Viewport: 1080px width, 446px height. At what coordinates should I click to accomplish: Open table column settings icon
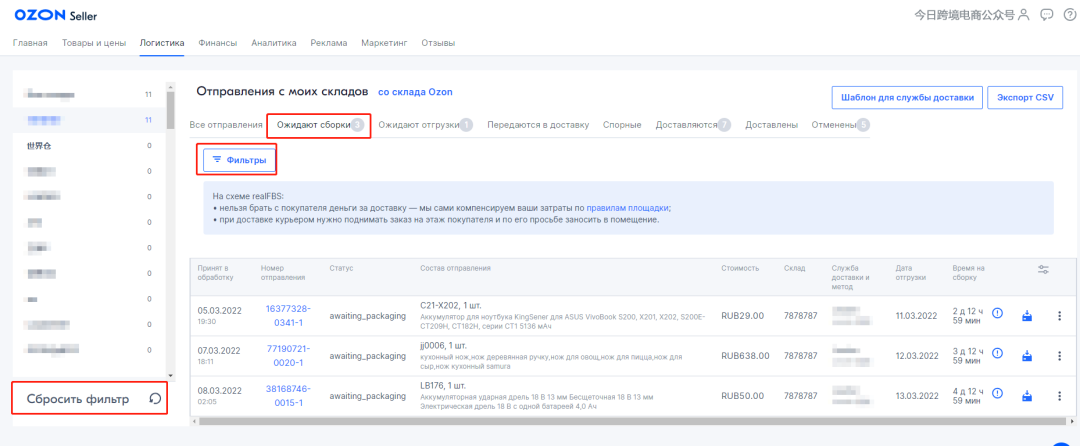tap(1043, 271)
